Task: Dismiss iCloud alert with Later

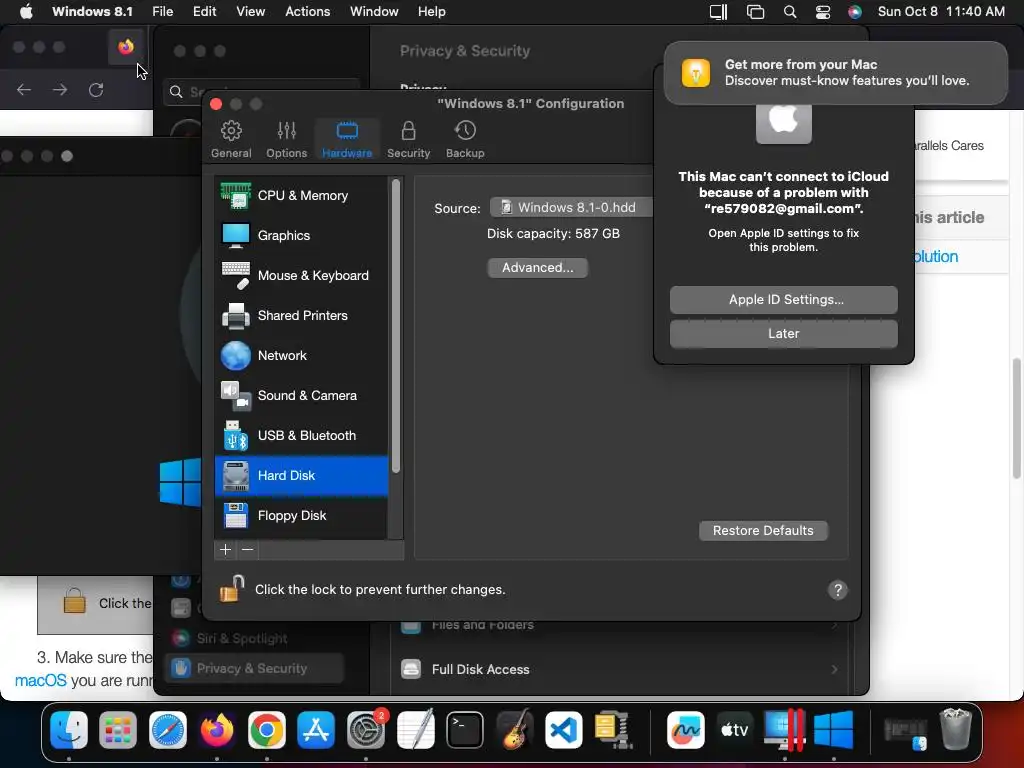Action: click(784, 334)
